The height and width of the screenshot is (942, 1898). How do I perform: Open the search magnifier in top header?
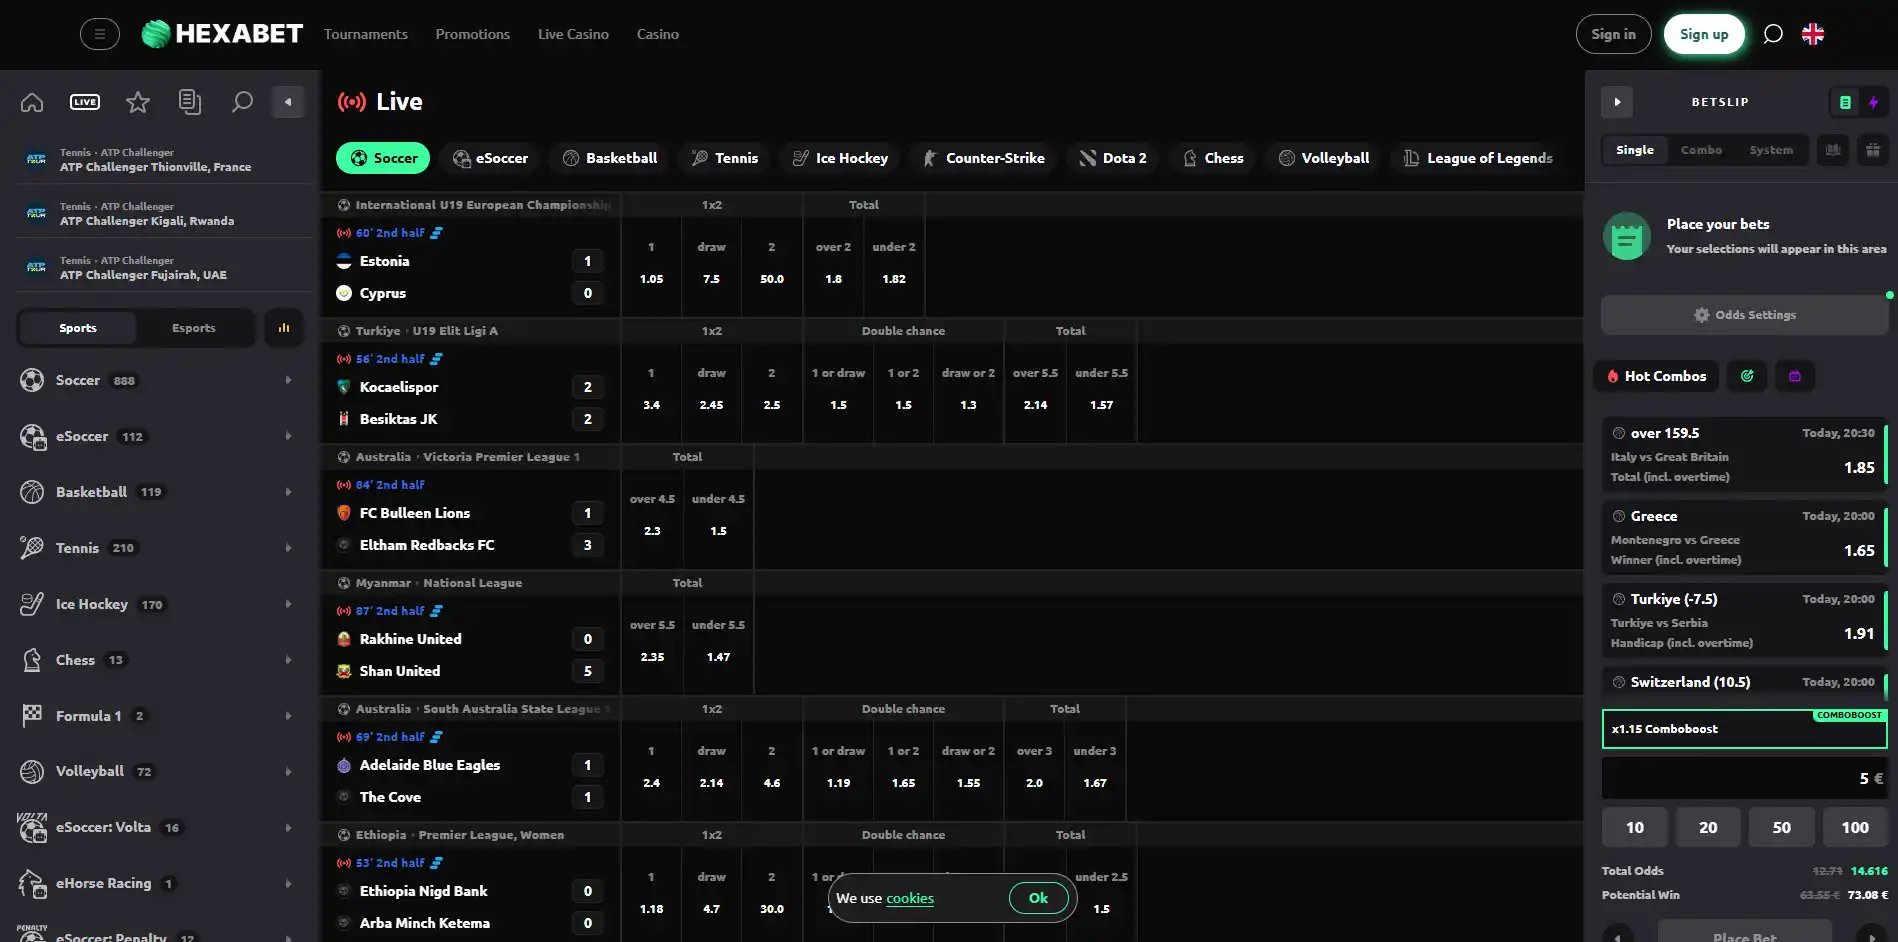[x=1773, y=34]
